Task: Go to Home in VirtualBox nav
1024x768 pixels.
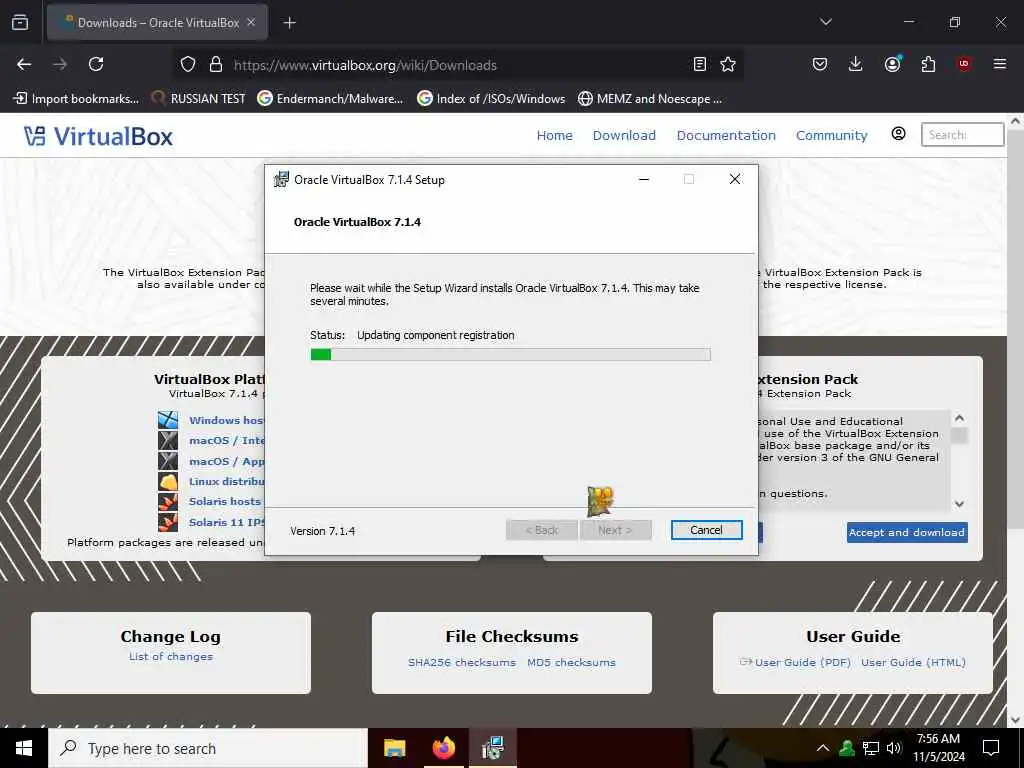Action: point(554,135)
